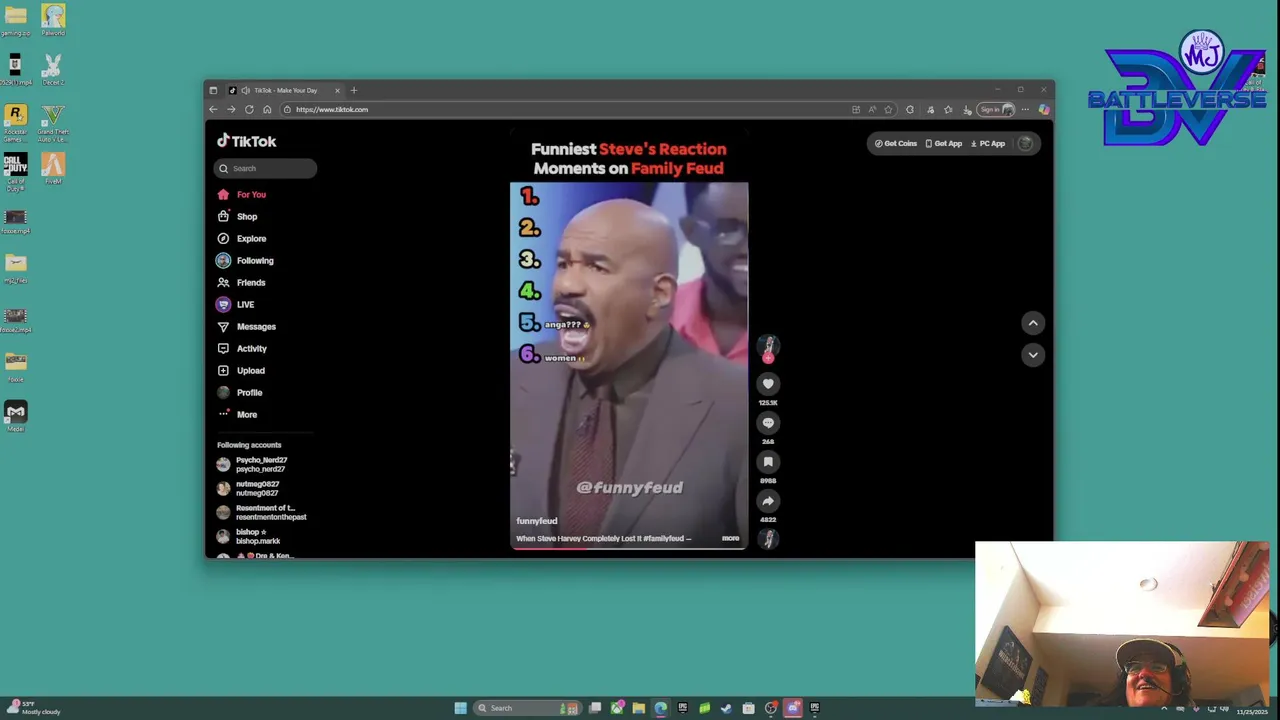Go to the previous video with up arrow
The width and height of the screenshot is (1280, 720).
coord(1033,323)
